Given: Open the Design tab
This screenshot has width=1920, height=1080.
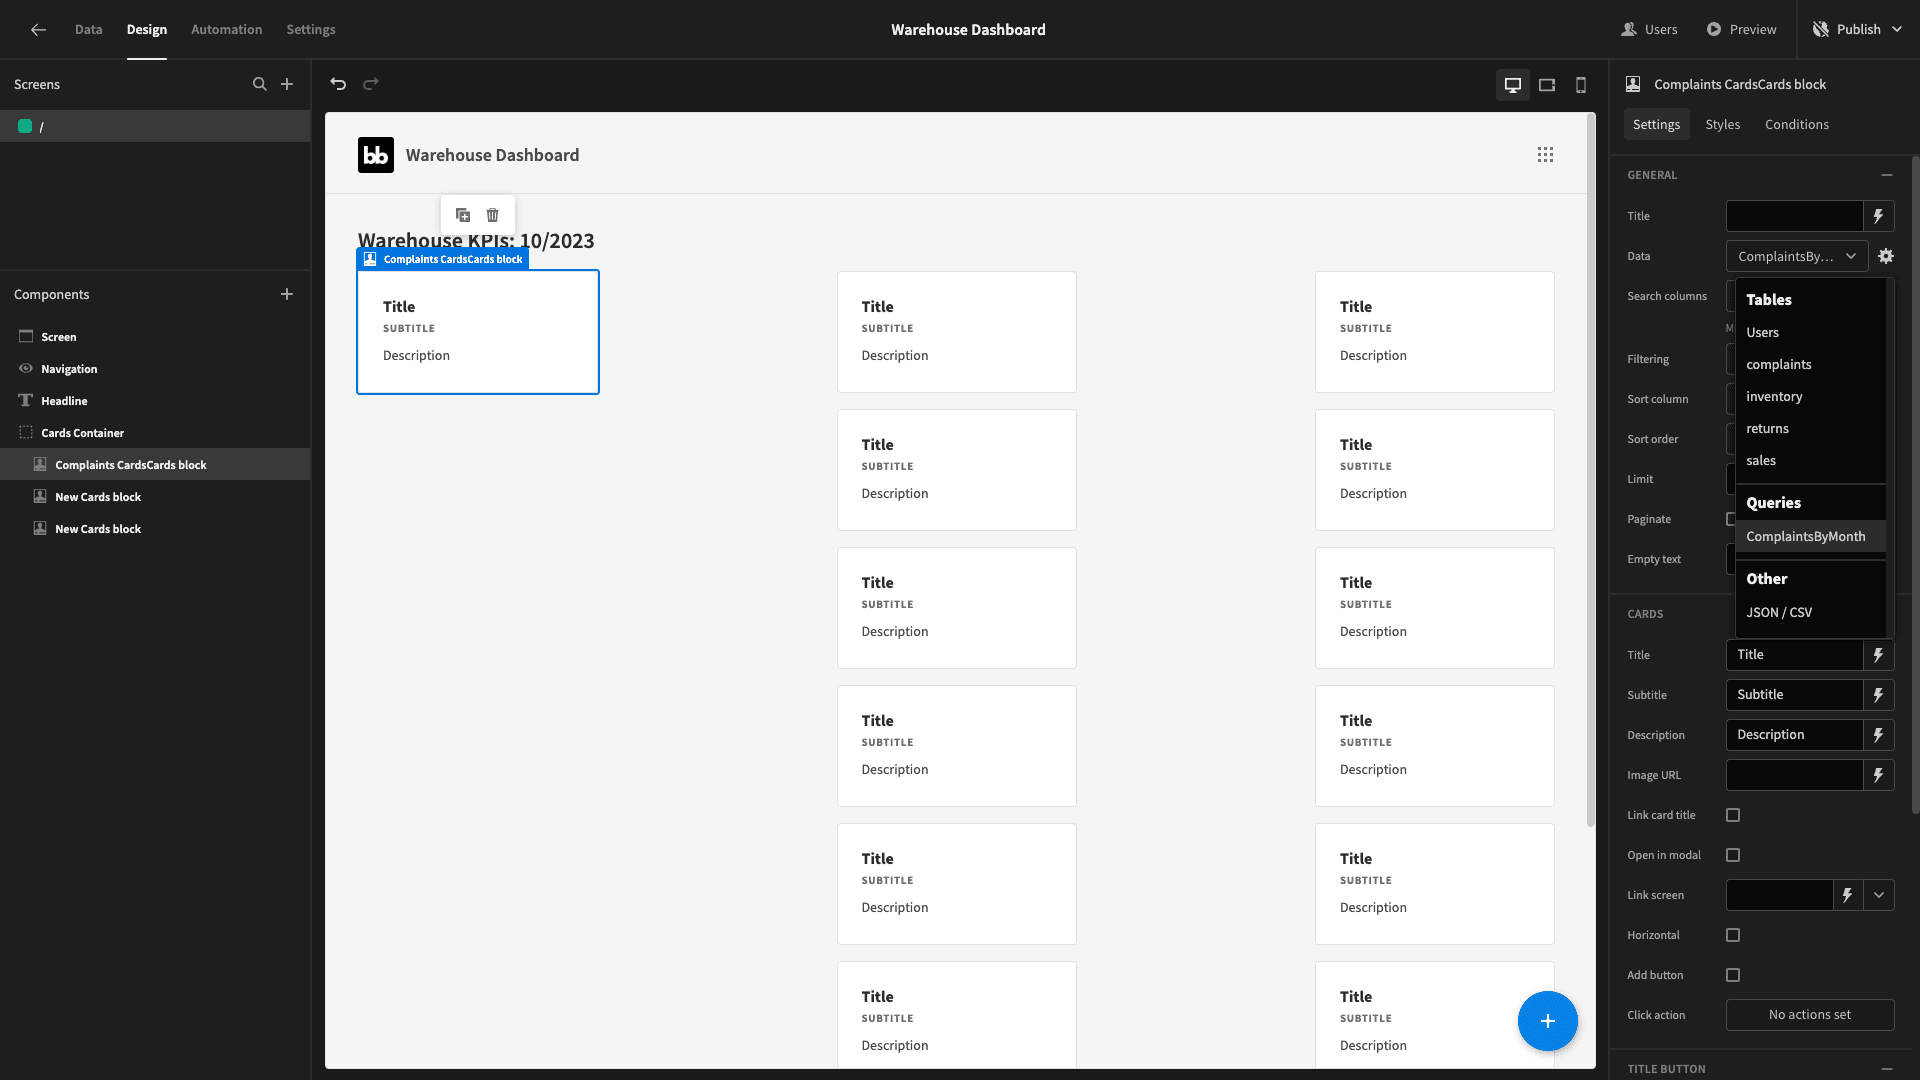Looking at the screenshot, I should [147, 30].
